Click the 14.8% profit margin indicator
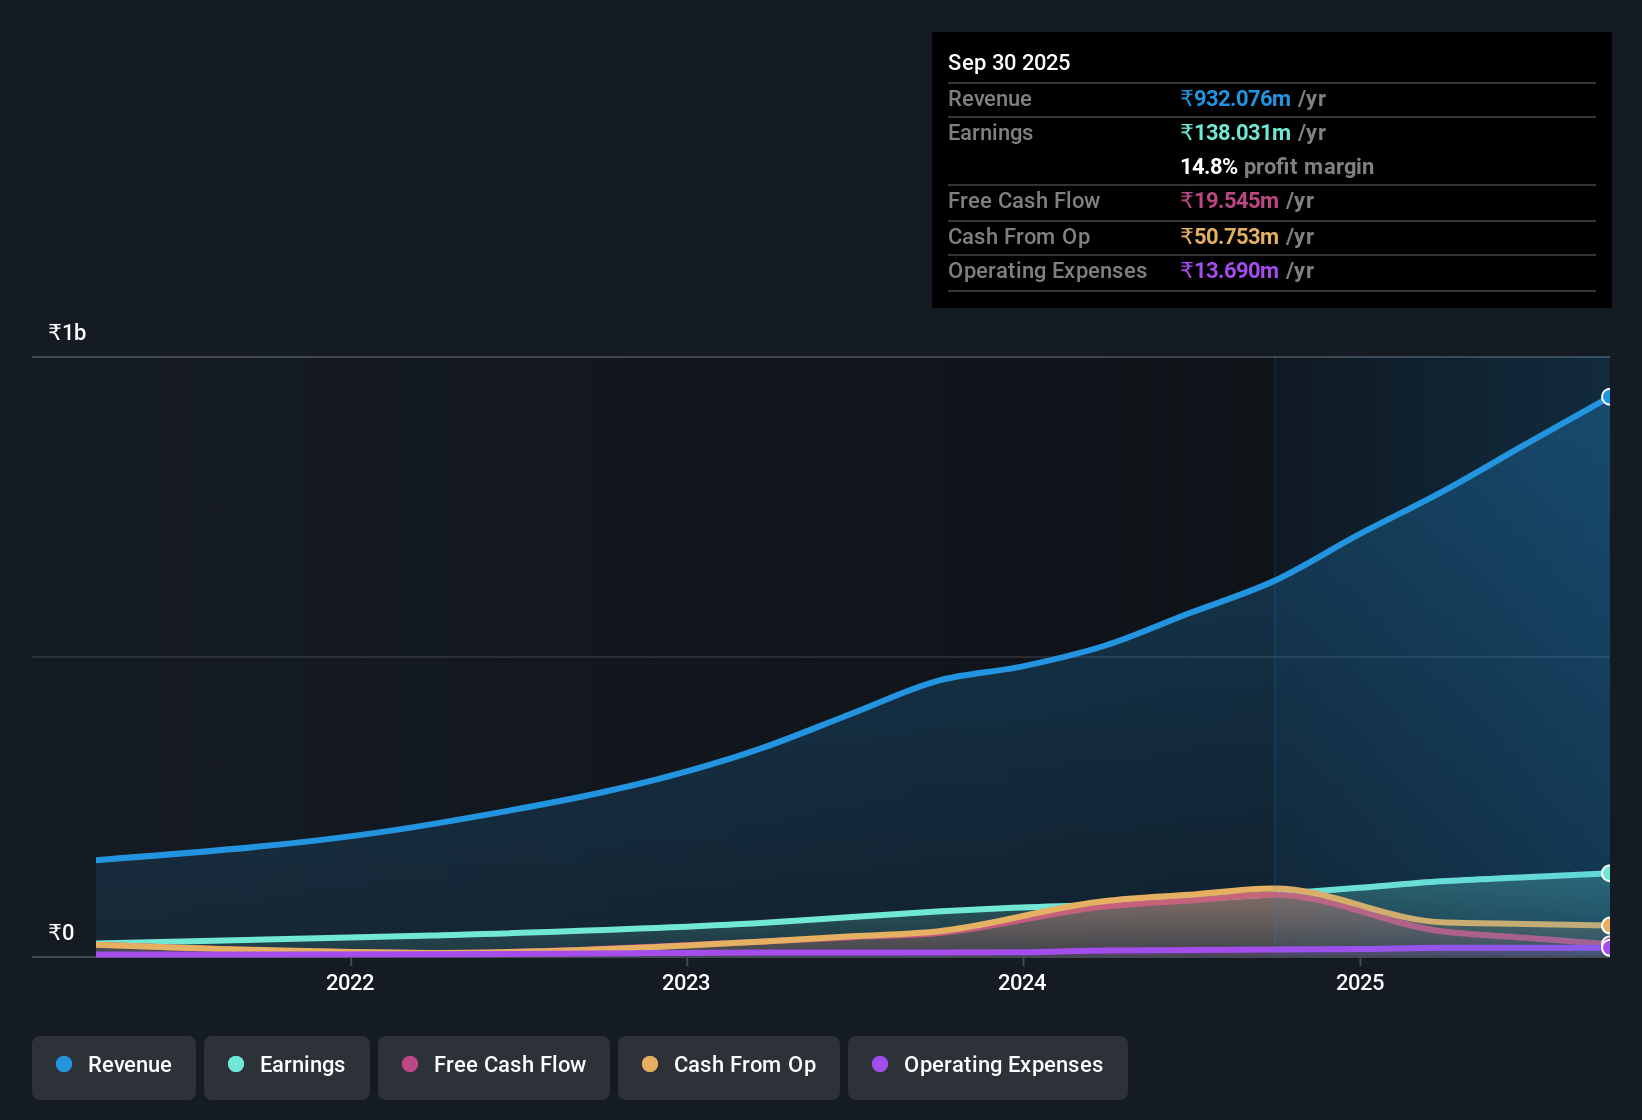The width and height of the screenshot is (1642, 1120). (1276, 167)
